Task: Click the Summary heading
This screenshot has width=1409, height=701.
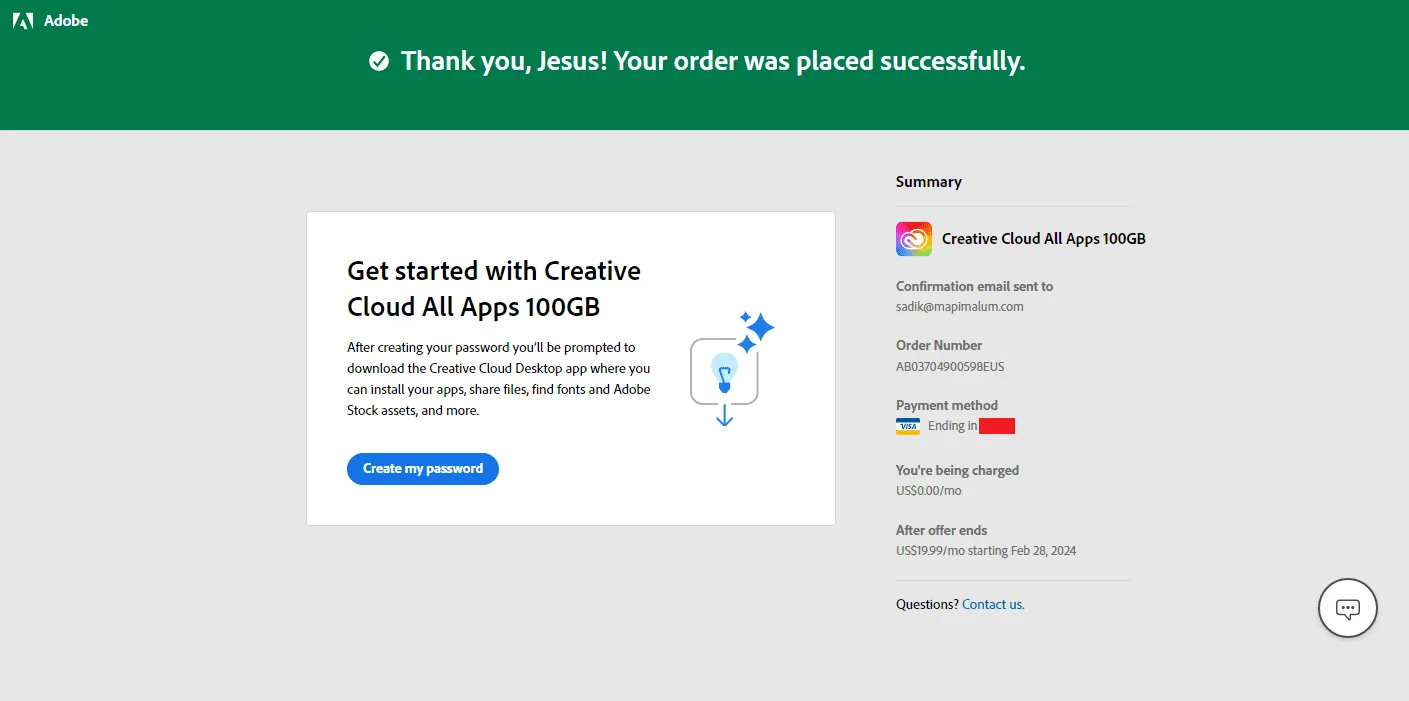Action: (929, 182)
